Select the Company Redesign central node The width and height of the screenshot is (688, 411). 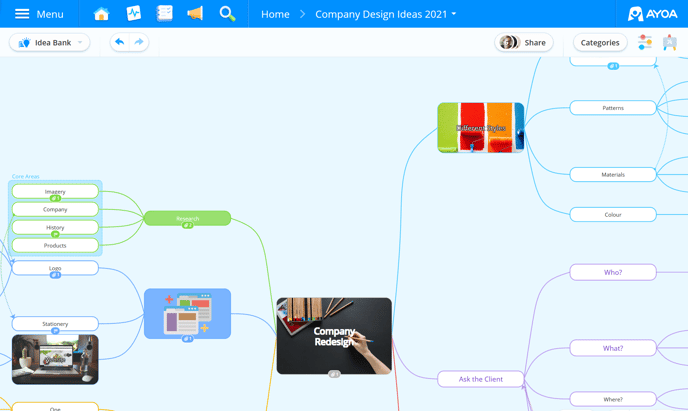tap(334, 336)
